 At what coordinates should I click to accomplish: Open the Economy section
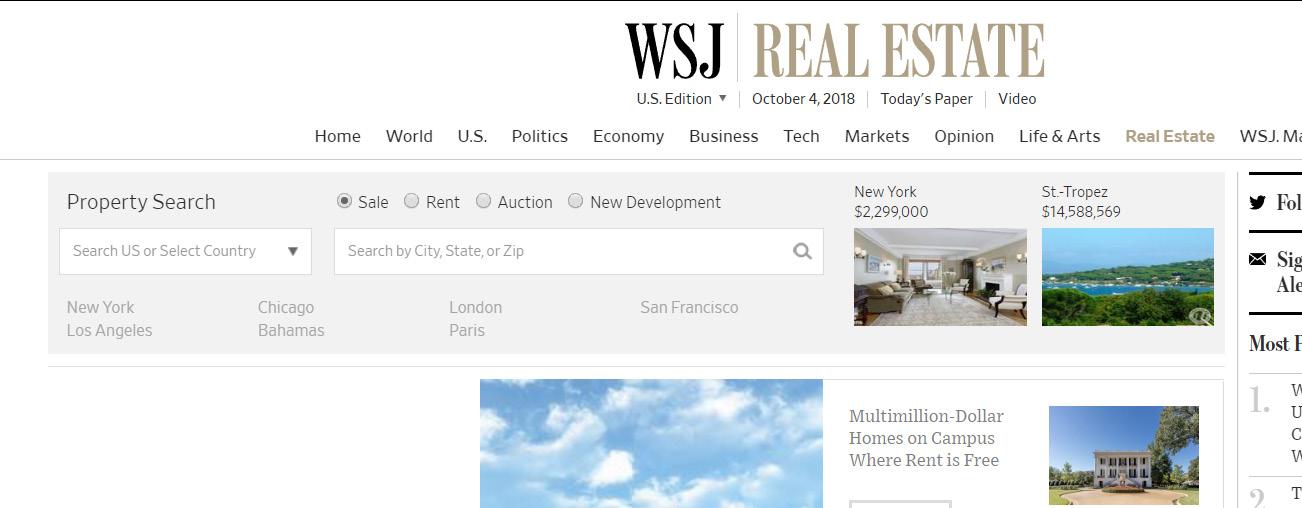coord(628,136)
